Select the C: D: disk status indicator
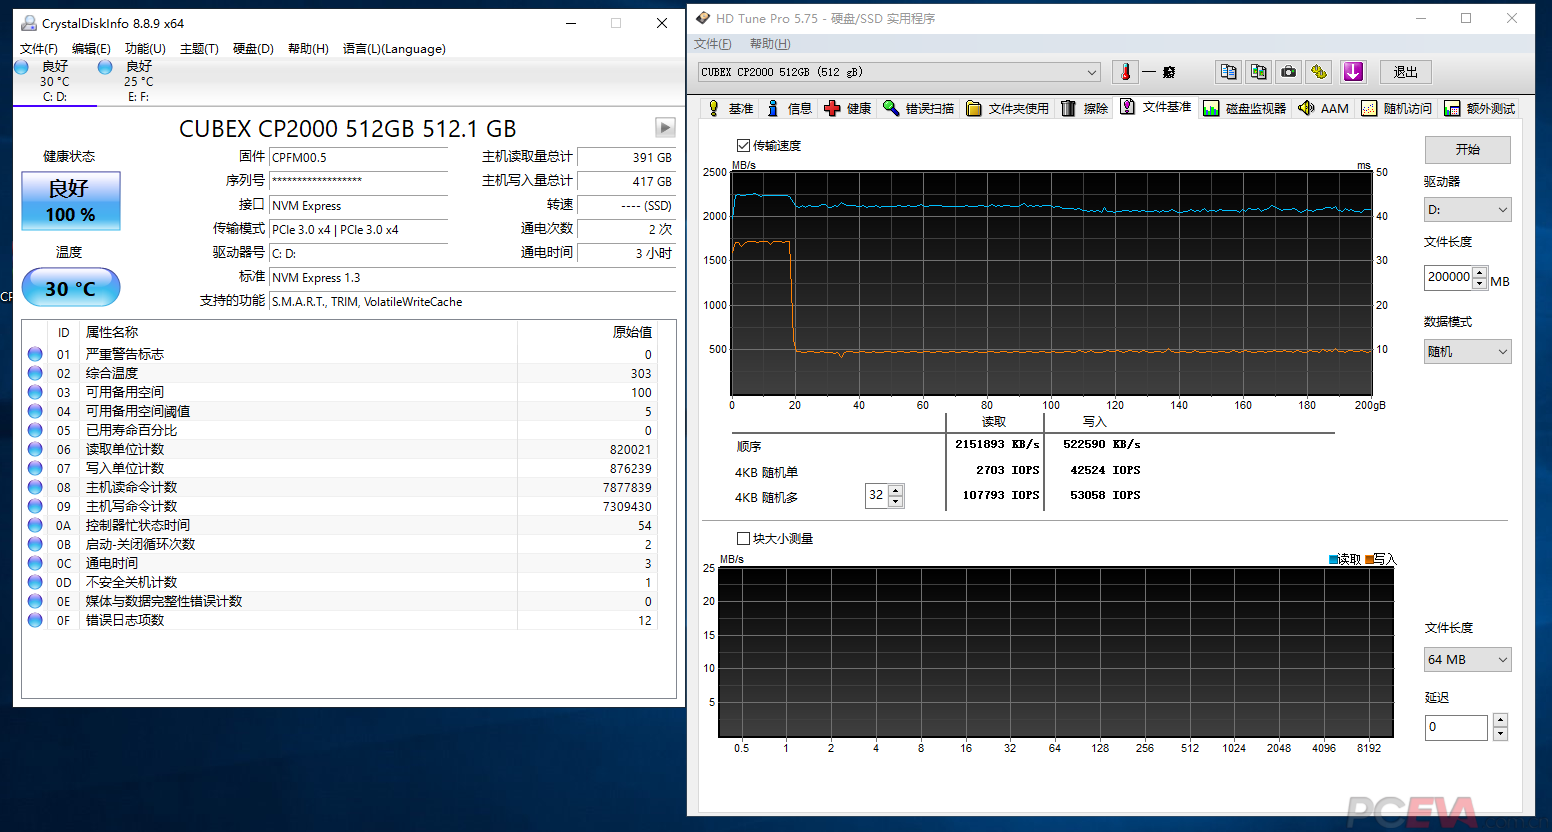This screenshot has width=1552, height=832. point(55,81)
